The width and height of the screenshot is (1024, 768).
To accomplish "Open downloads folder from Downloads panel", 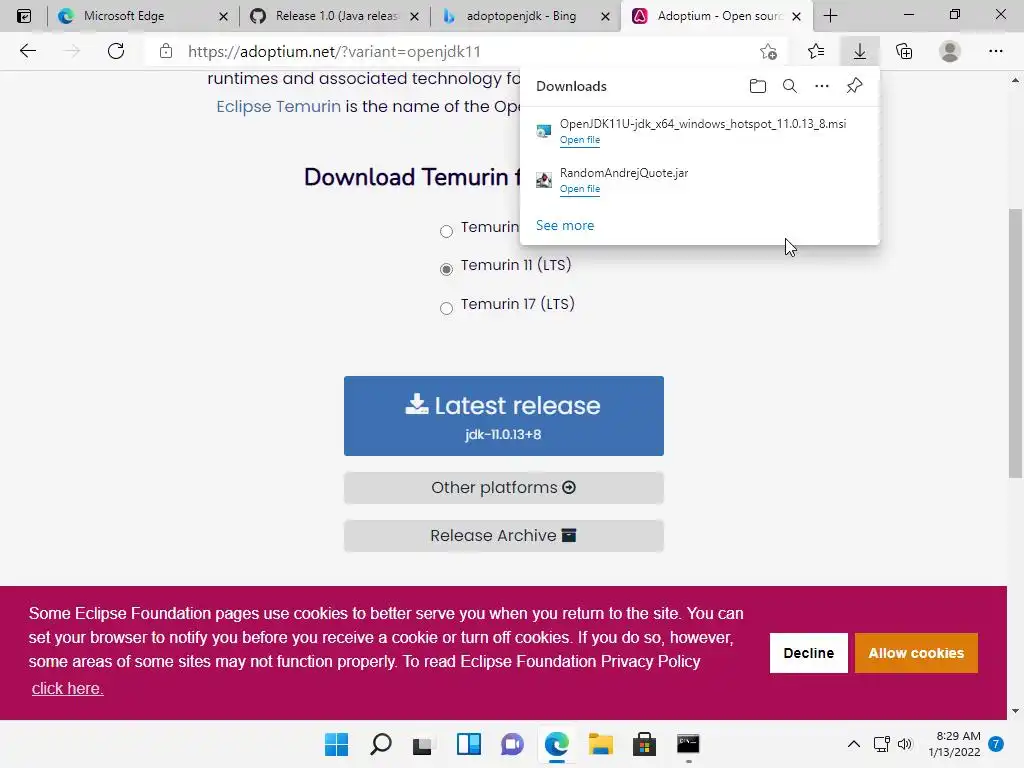I will tap(758, 86).
